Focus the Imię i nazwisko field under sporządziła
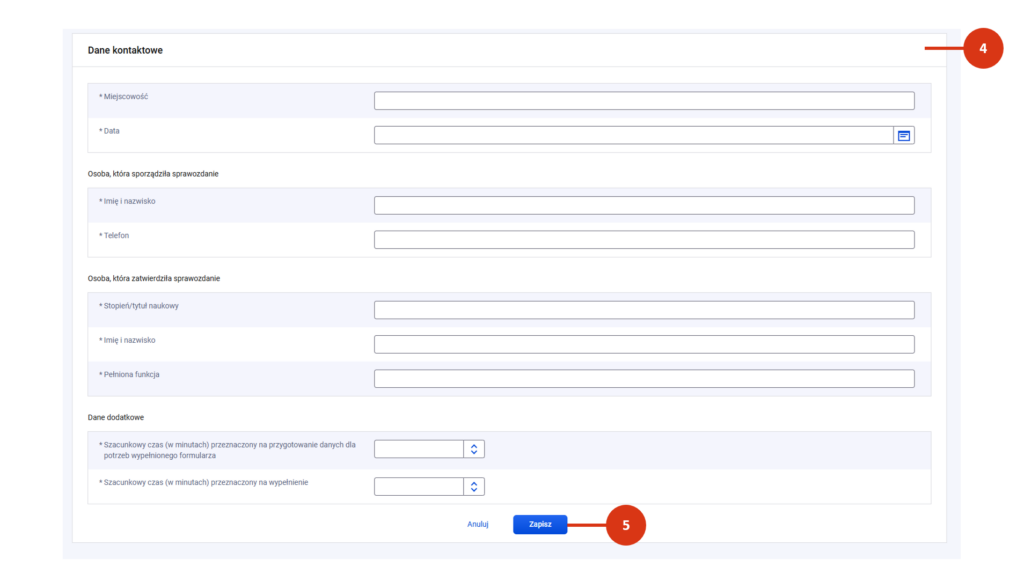 [644, 206]
